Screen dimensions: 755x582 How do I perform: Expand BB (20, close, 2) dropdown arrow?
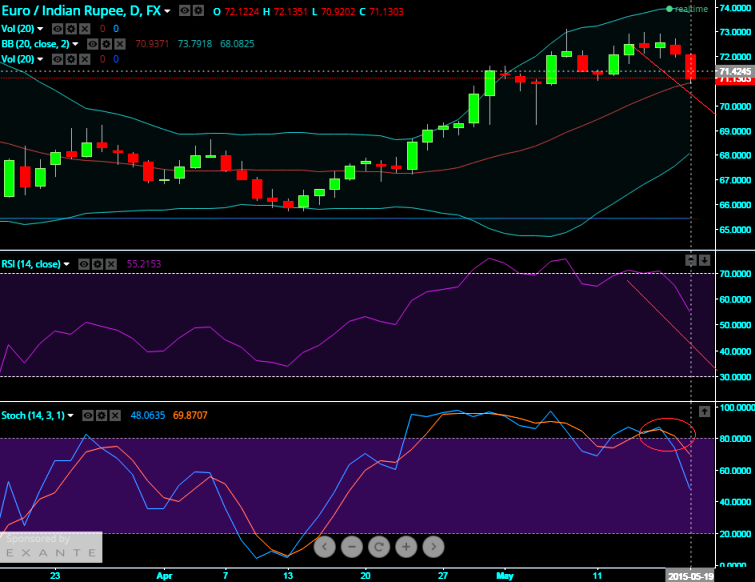point(75,44)
